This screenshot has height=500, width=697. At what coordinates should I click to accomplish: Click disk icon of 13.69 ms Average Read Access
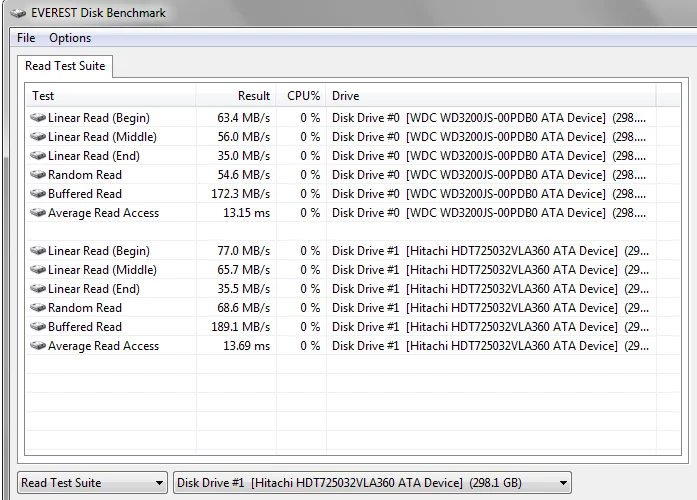(x=38, y=346)
